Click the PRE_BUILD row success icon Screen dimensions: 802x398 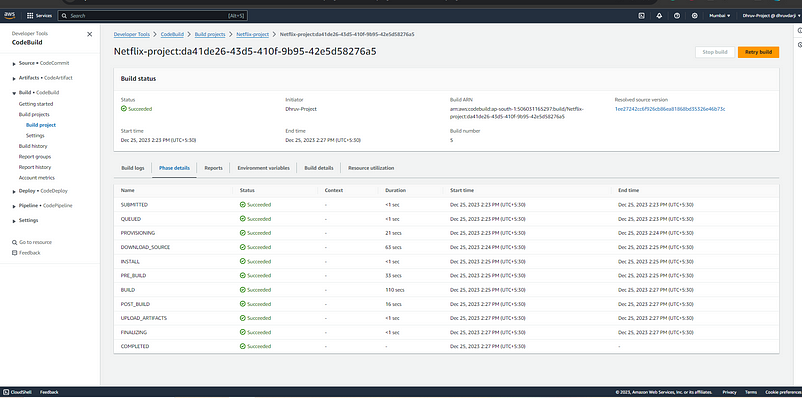click(x=242, y=275)
